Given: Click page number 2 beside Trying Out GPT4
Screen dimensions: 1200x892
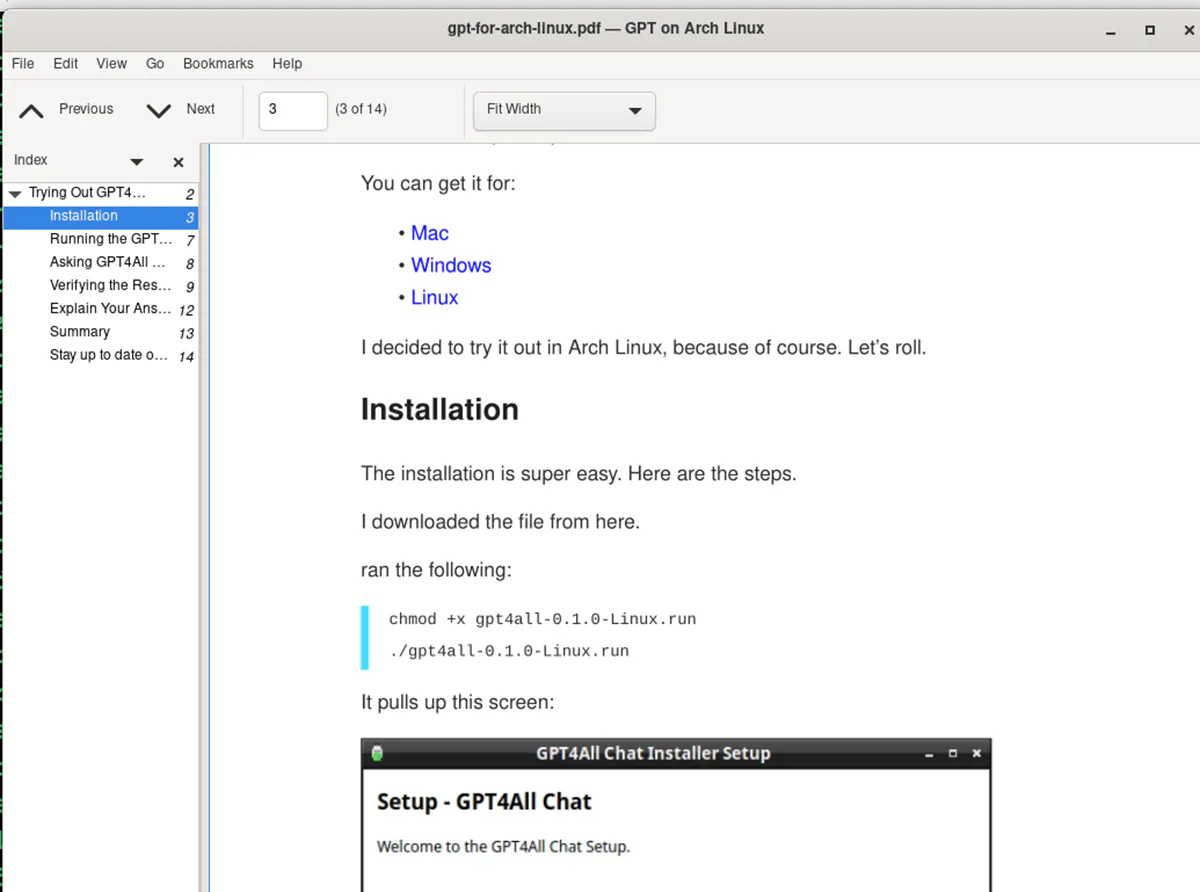Looking at the screenshot, I should pyautogui.click(x=190, y=194).
